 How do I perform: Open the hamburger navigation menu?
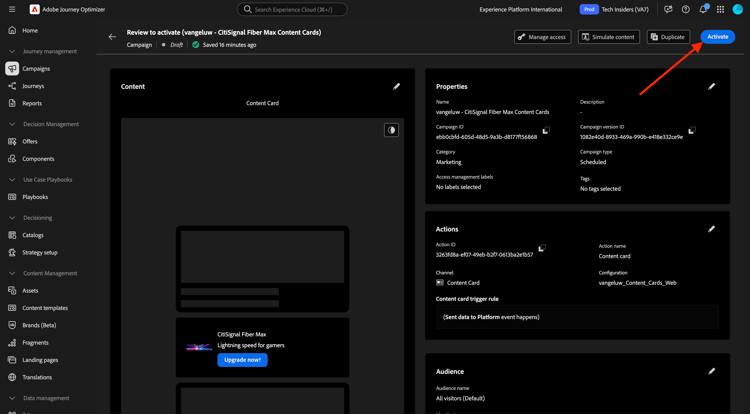point(12,9)
